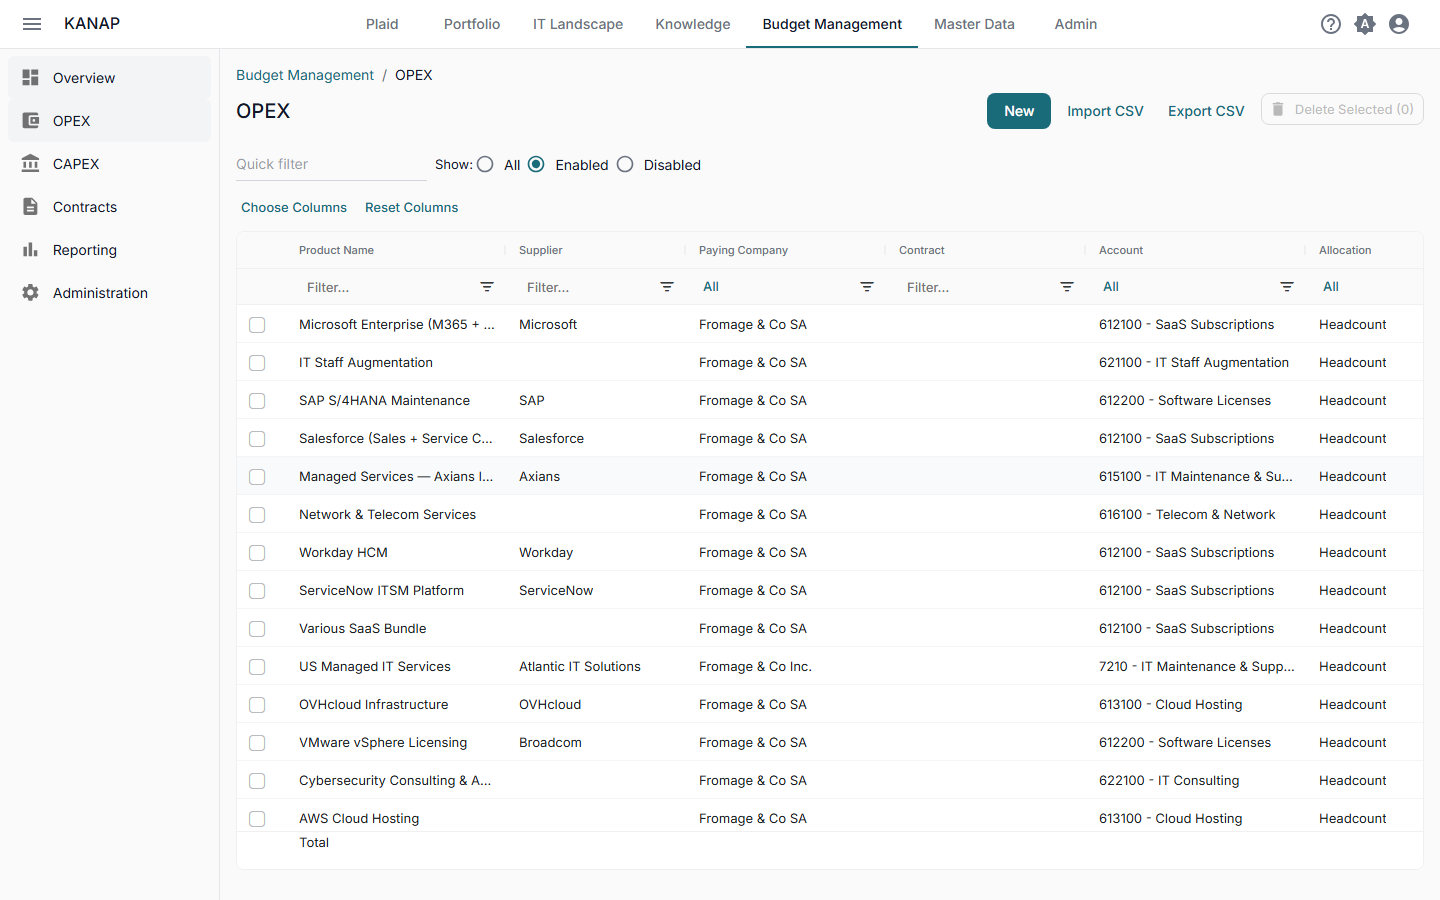This screenshot has width=1440, height=900.
Task: Click the OPEX wallet icon in sidebar
Action: pyautogui.click(x=31, y=120)
